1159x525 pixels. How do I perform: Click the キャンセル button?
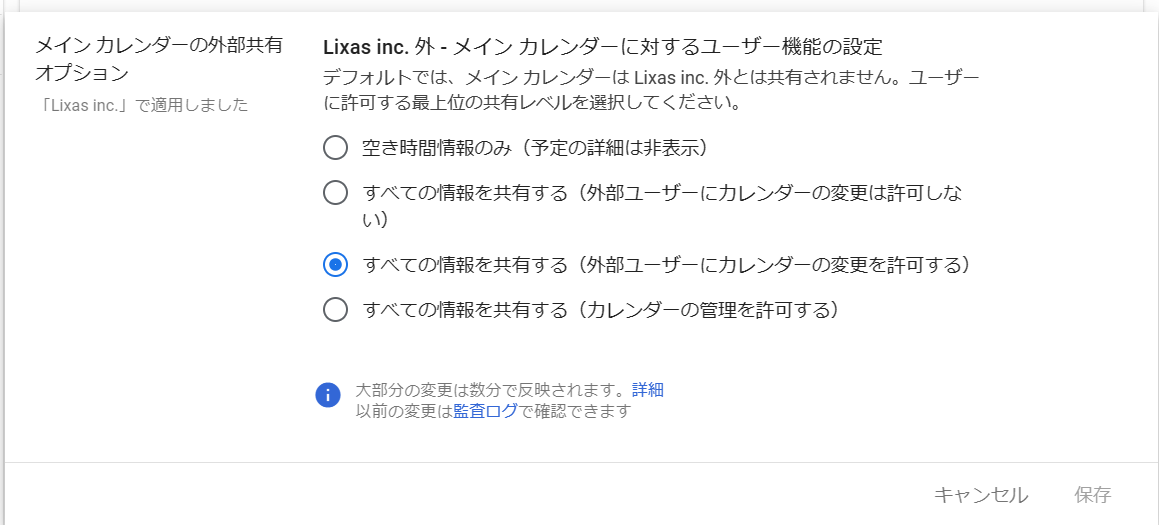[x=980, y=495]
